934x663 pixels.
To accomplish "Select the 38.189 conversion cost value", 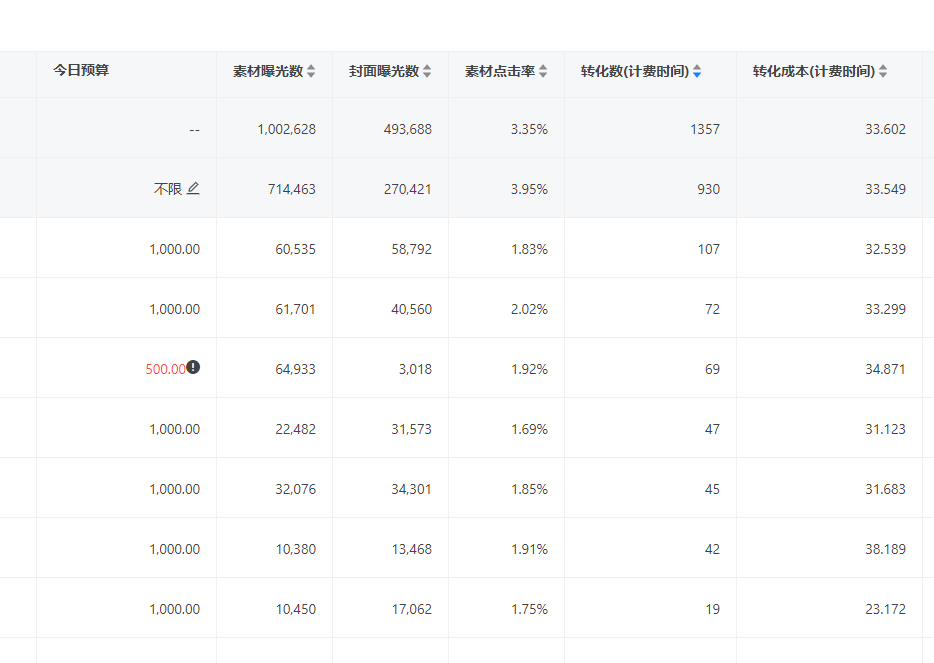I will 885,549.
